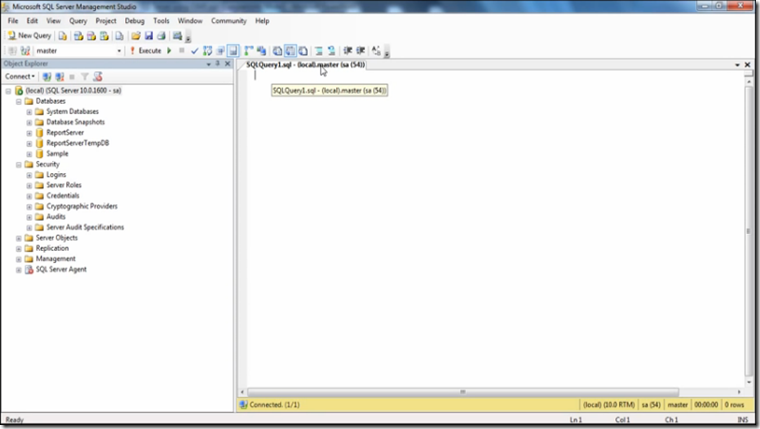The image size is (760, 429).
Task: Collapse the (local) server node
Action: (8, 91)
